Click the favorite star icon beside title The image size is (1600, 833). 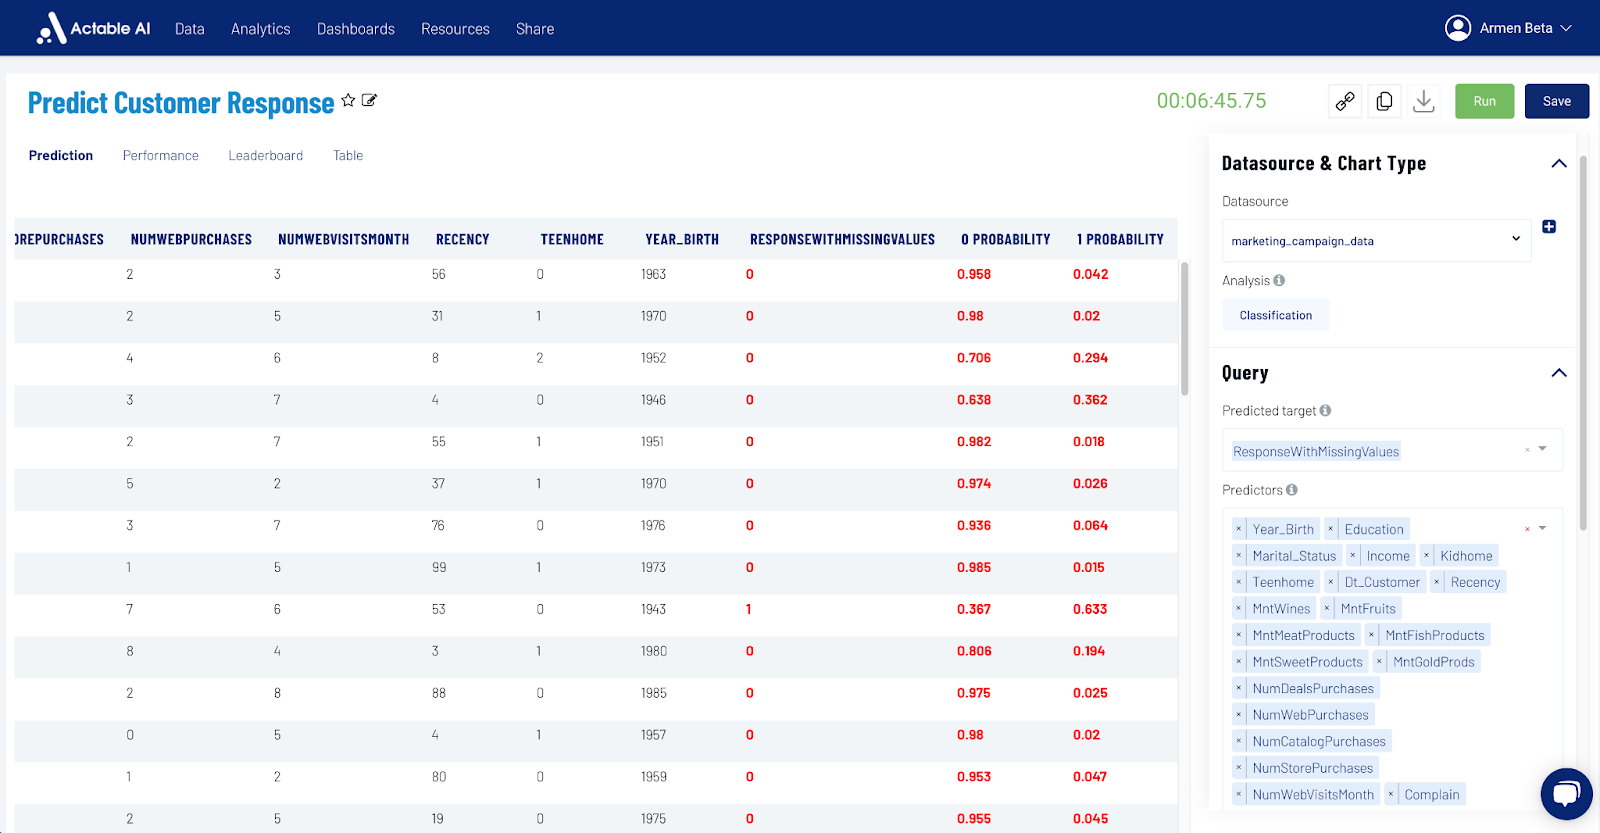coord(348,100)
